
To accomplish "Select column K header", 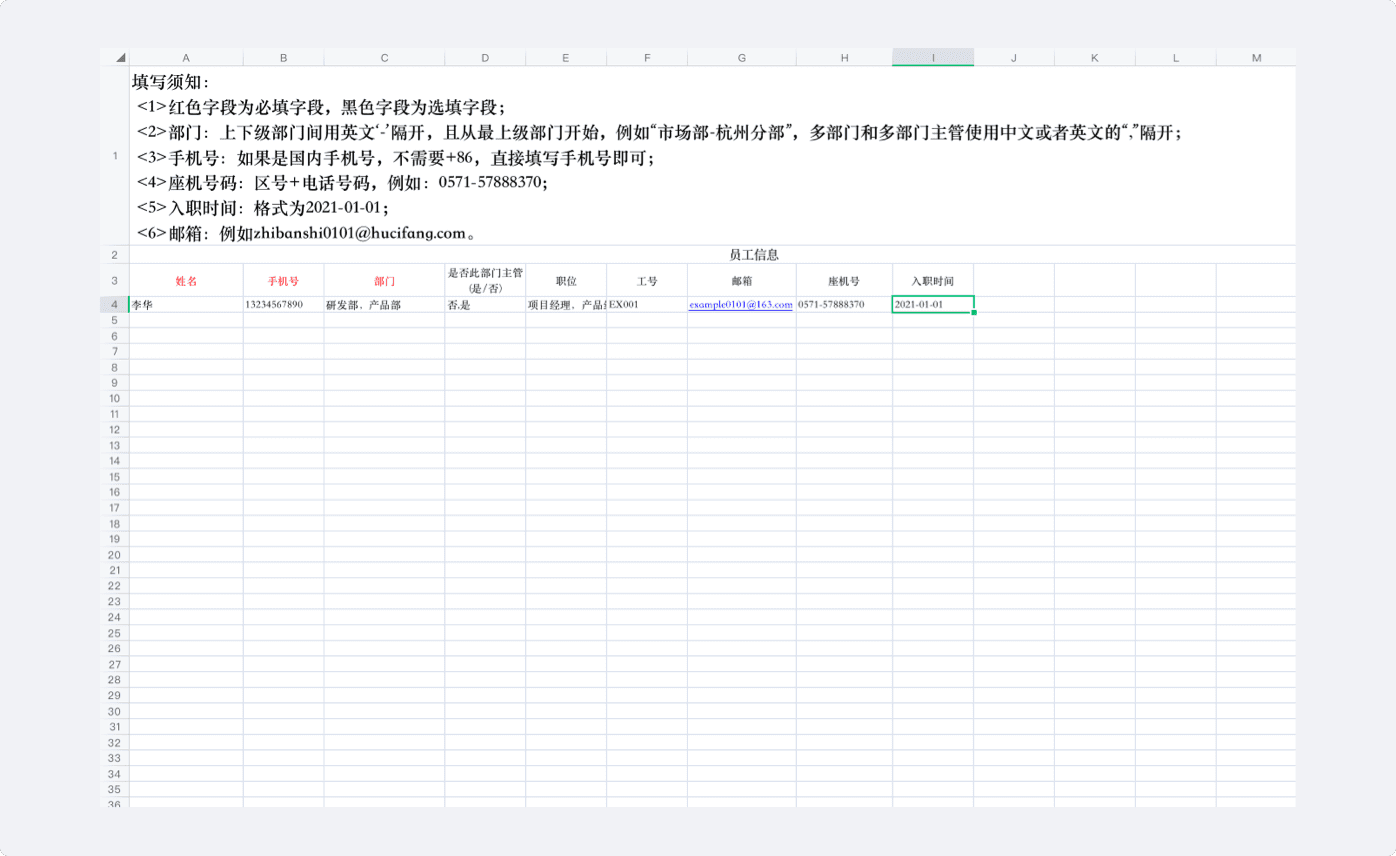I will pyautogui.click(x=1095, y=58).
